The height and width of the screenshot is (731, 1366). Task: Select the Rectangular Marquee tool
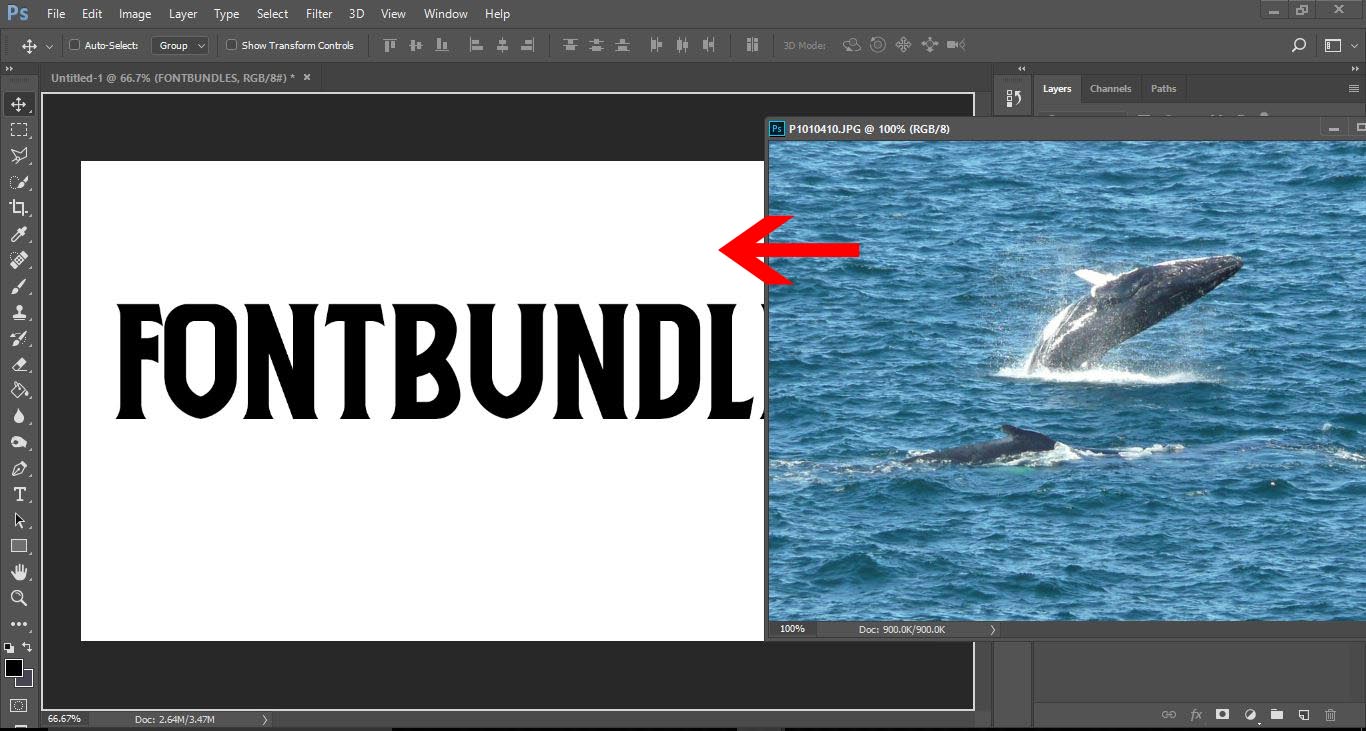(x=18, y=130)
